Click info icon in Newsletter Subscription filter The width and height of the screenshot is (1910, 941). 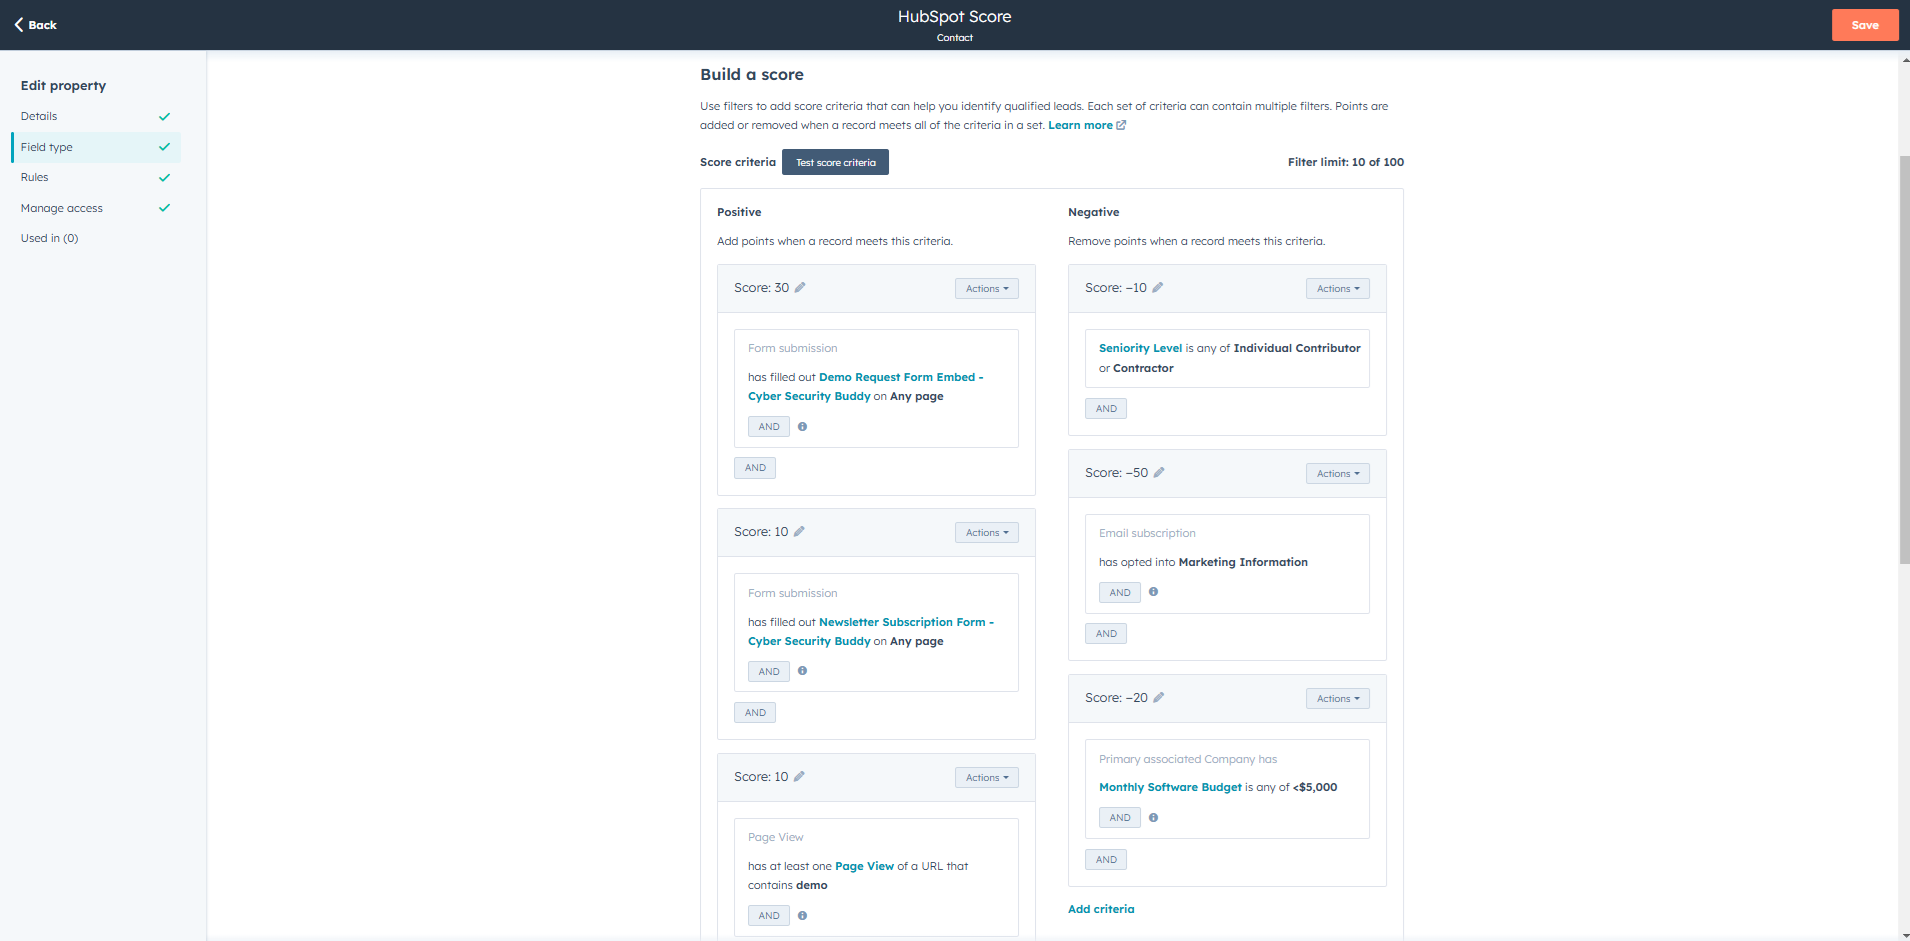tap(802, 671)
